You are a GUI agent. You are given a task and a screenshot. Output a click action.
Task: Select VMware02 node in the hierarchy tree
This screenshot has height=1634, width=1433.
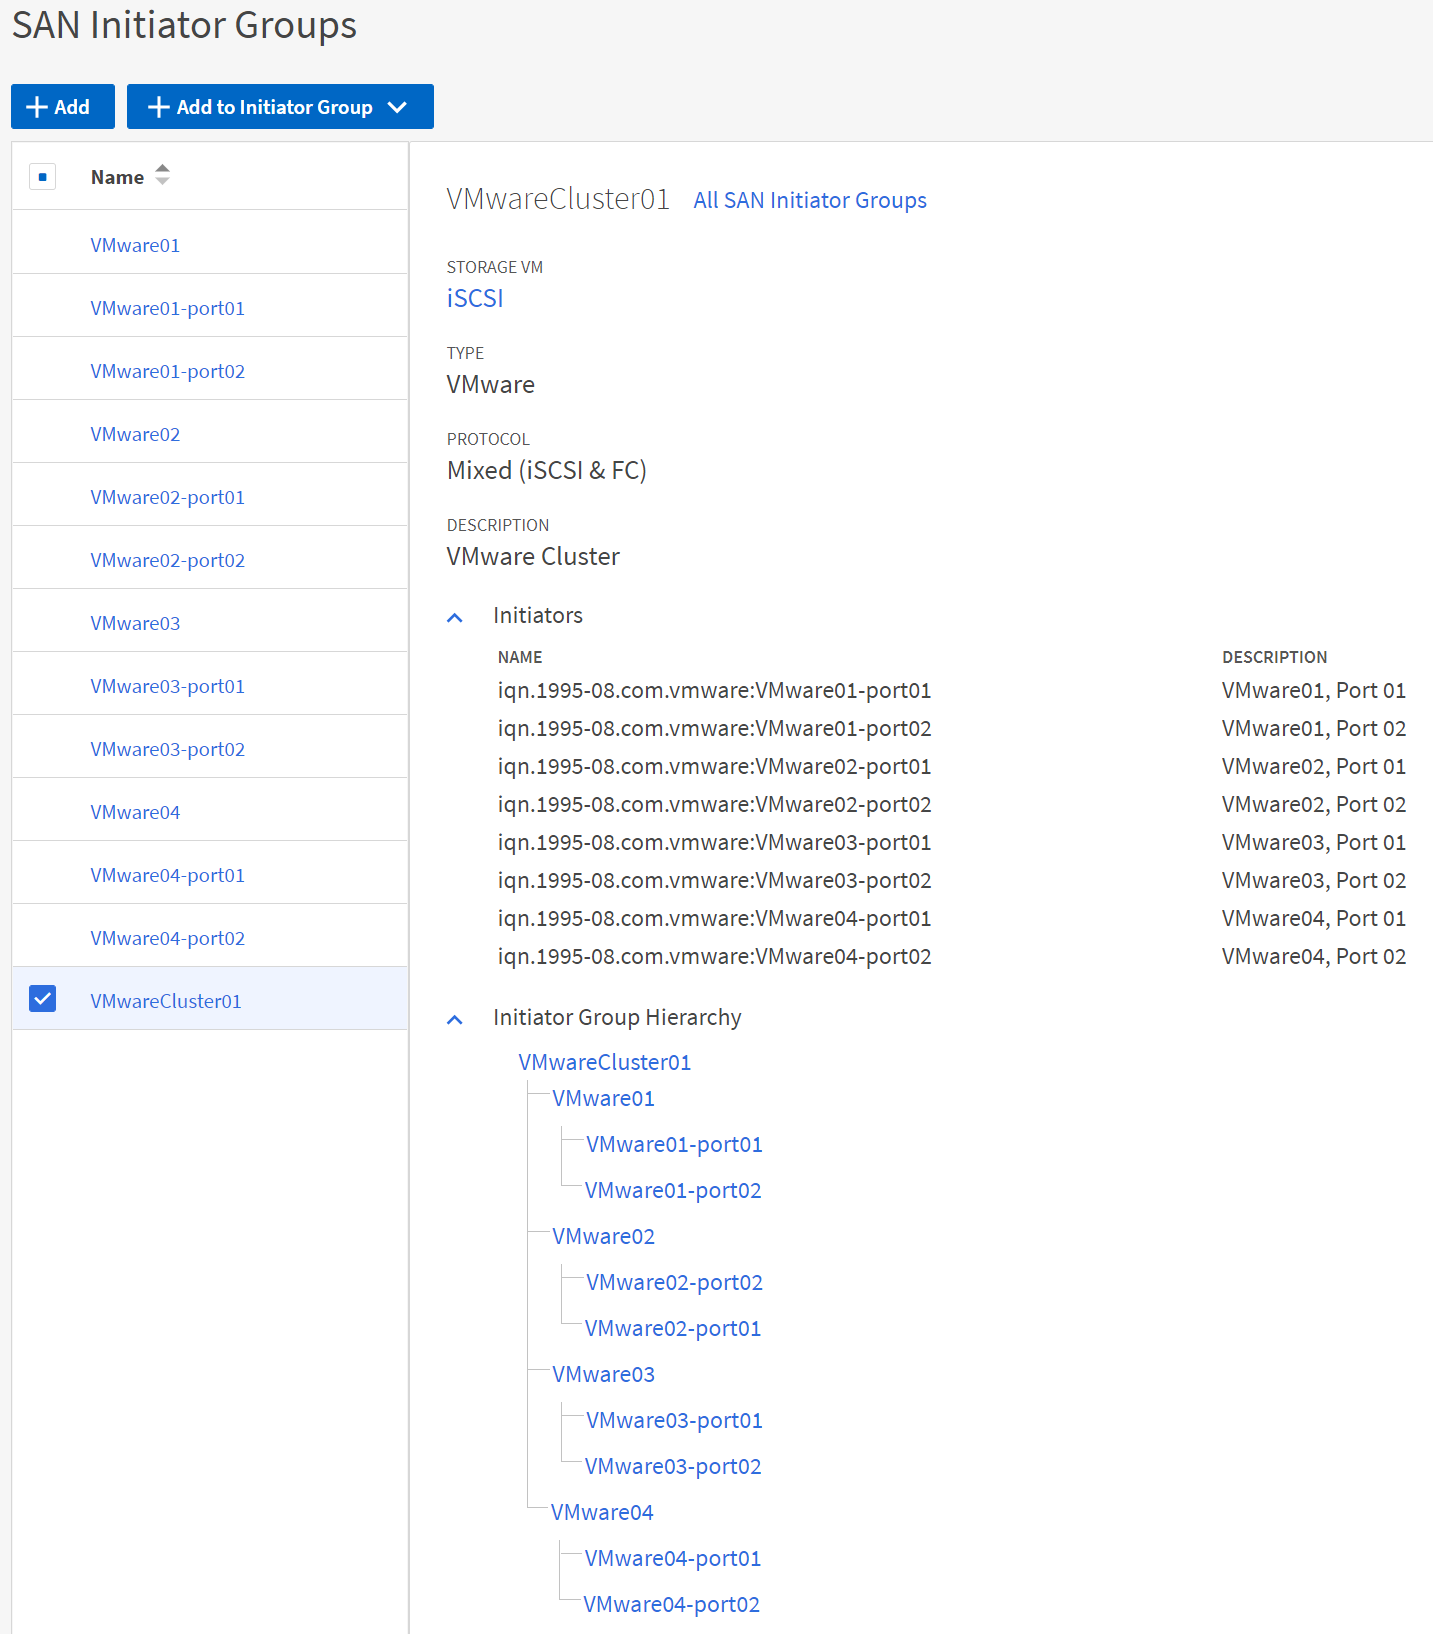[x=603, y=1236]
